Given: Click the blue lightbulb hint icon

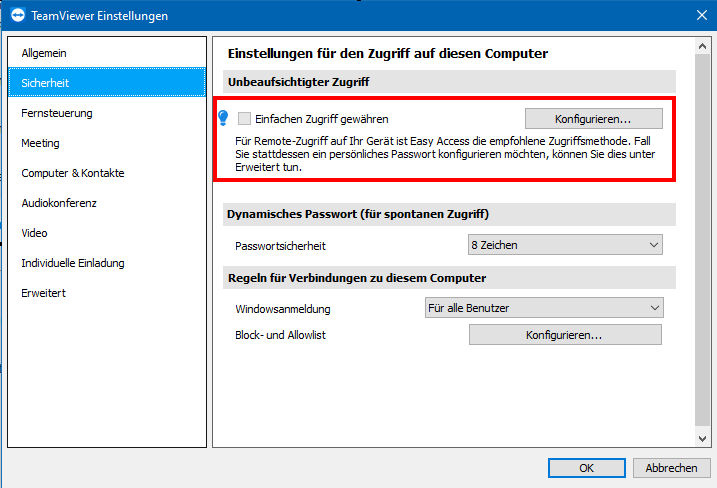Looking at the screenshot, I should tap(223, 118).
